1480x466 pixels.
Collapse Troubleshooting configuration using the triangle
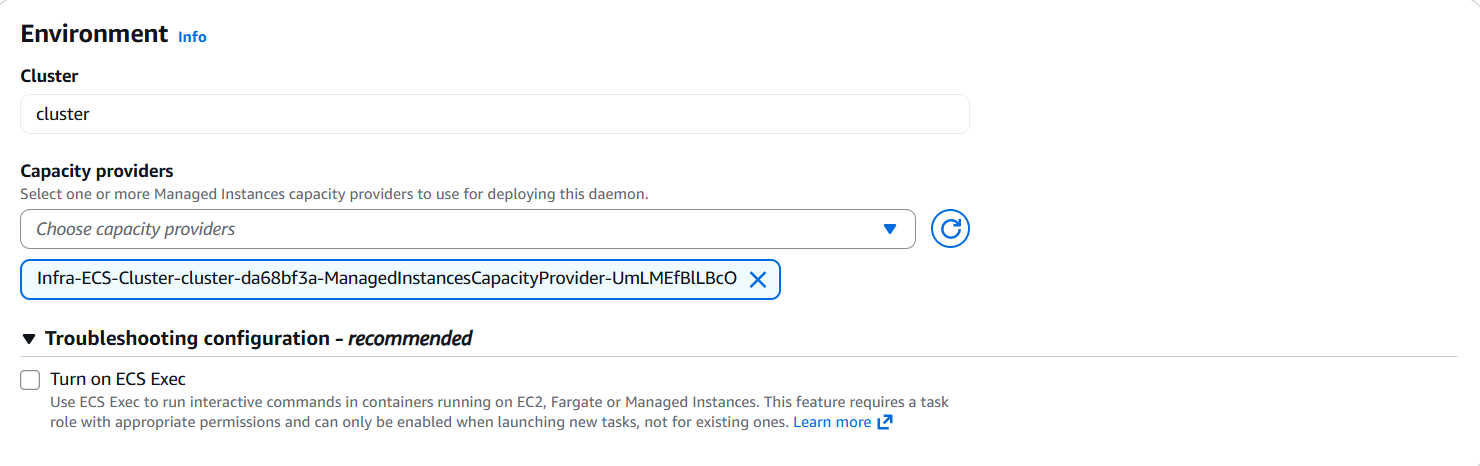(x=29, y=339)
